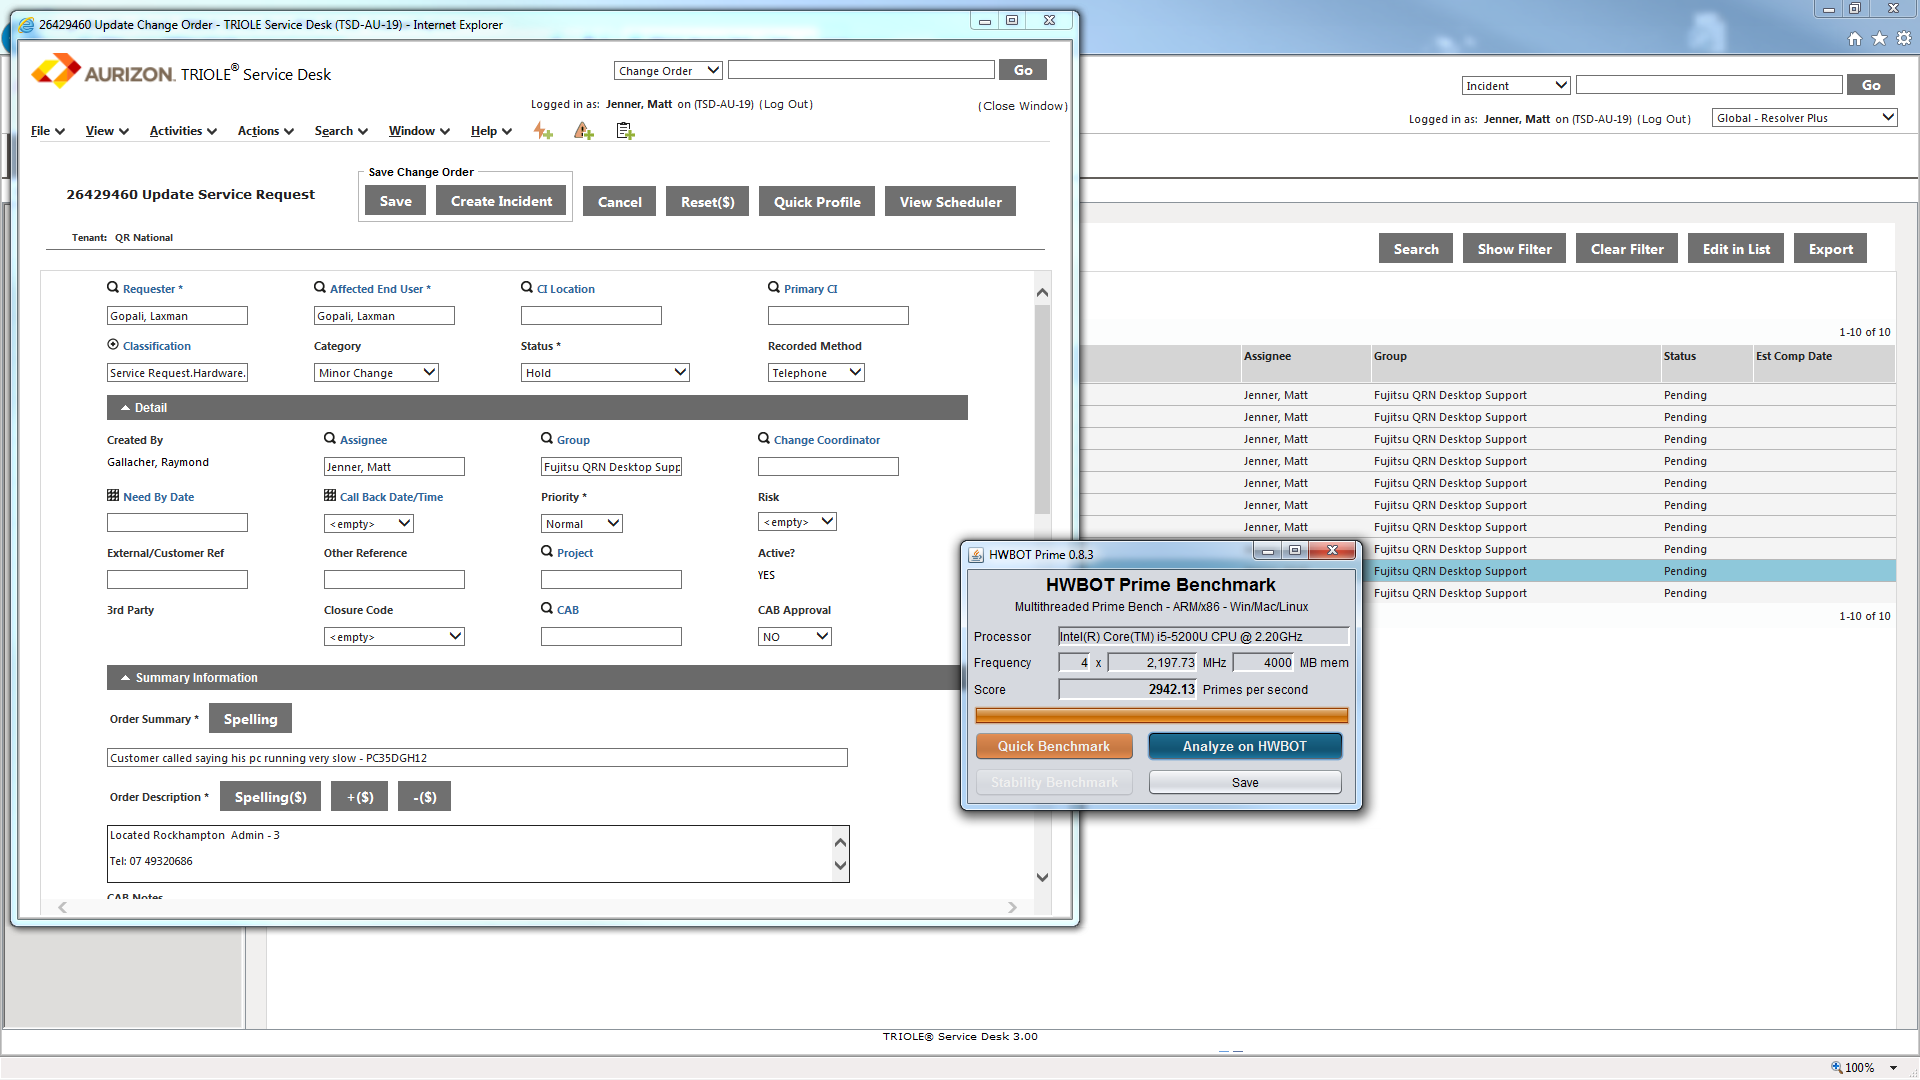Screen dimensions: 1920x1080
Task: Open the Global - Resolver Plus role dropdown
Action: tap(1805, 118)
